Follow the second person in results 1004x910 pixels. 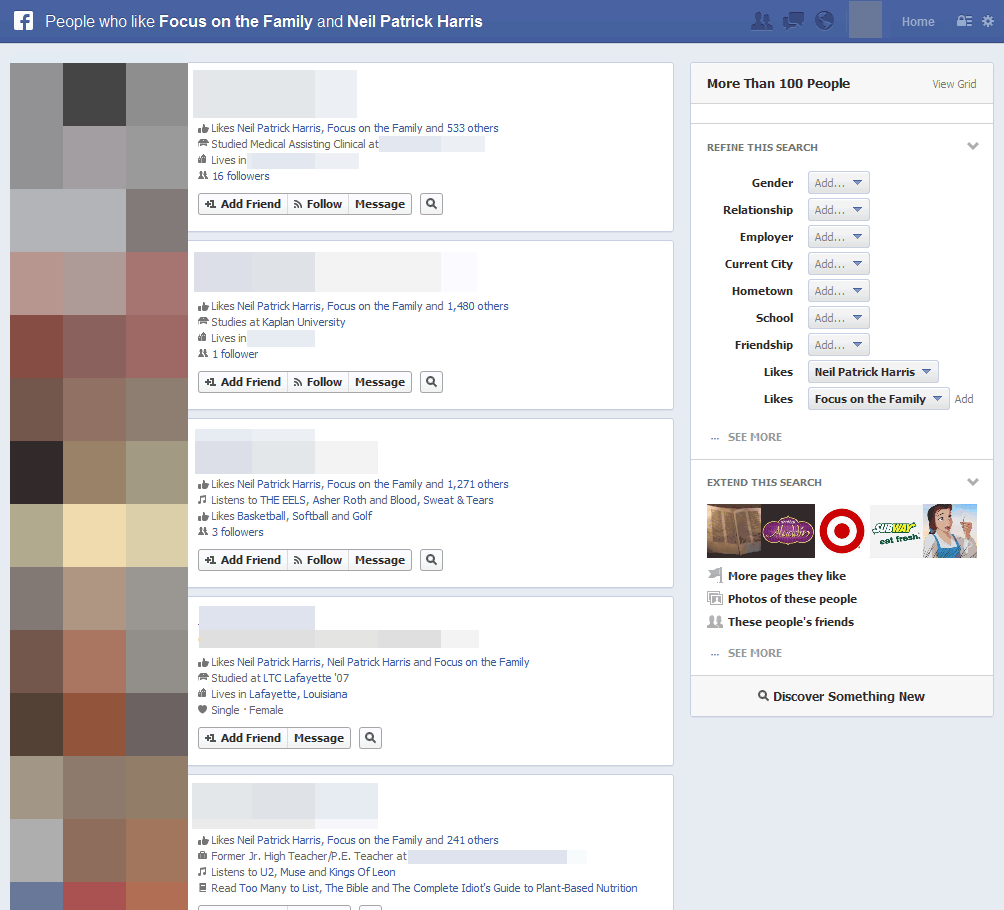click(x=318, y=382)
